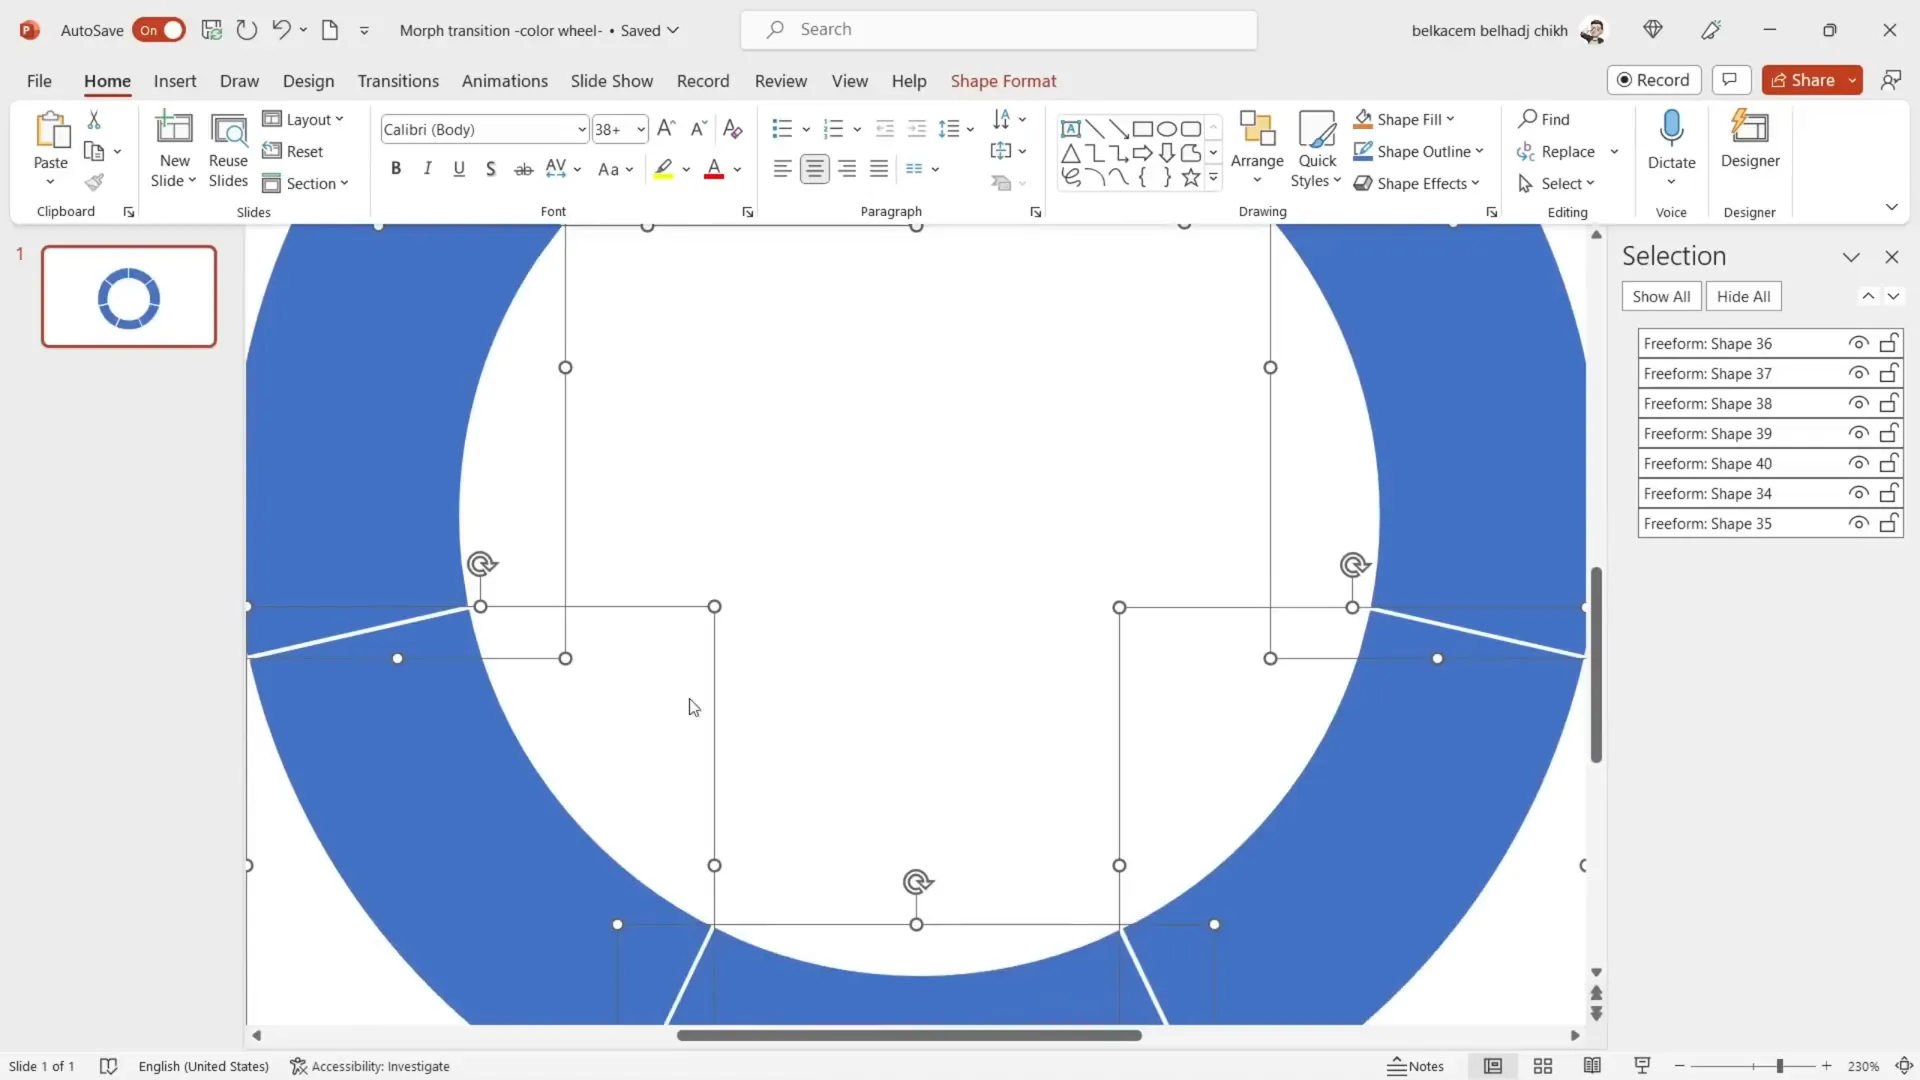Collapse the ribbon with chevron

(x=1891, y=207)
